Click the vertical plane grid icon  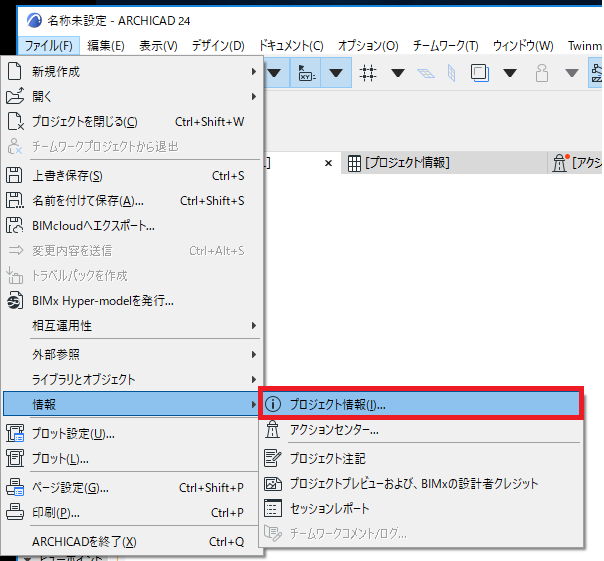(x=451, y=73)
